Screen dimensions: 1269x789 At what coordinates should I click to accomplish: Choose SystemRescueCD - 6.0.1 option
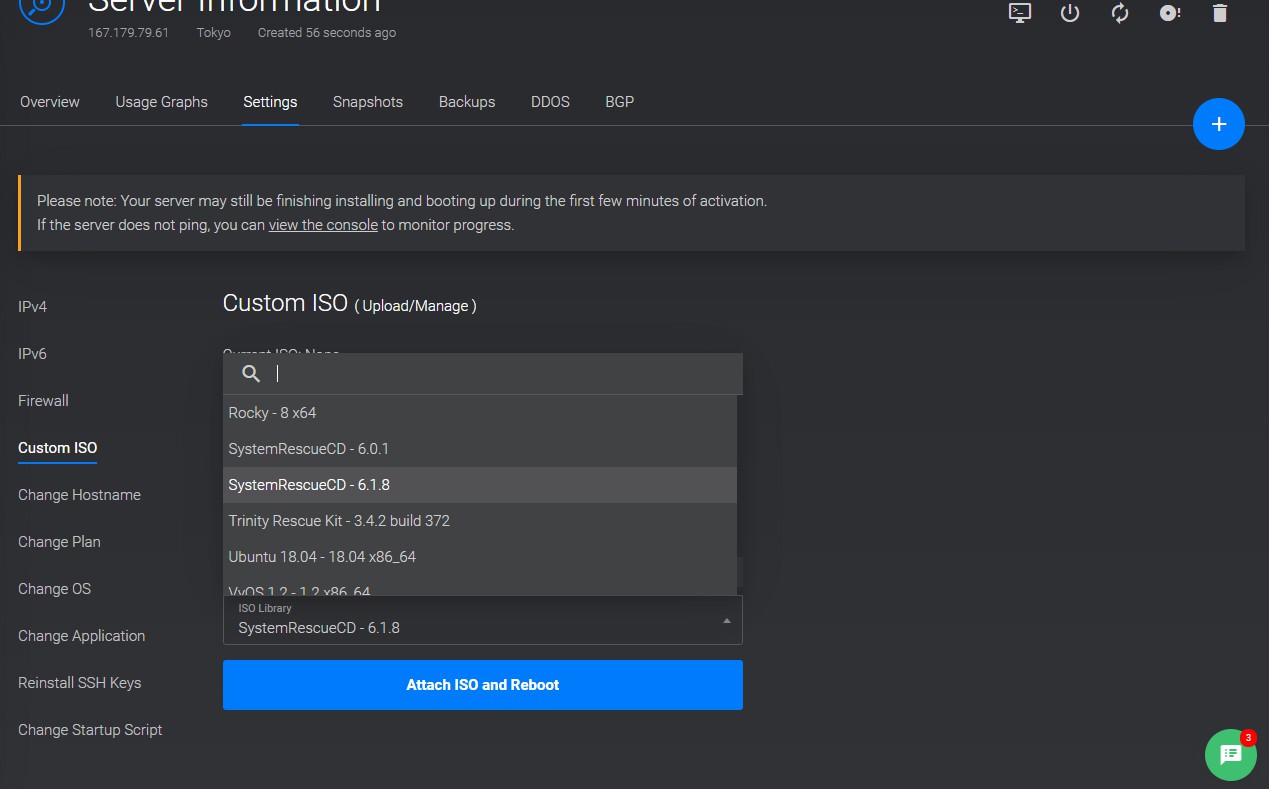[480, 449]
